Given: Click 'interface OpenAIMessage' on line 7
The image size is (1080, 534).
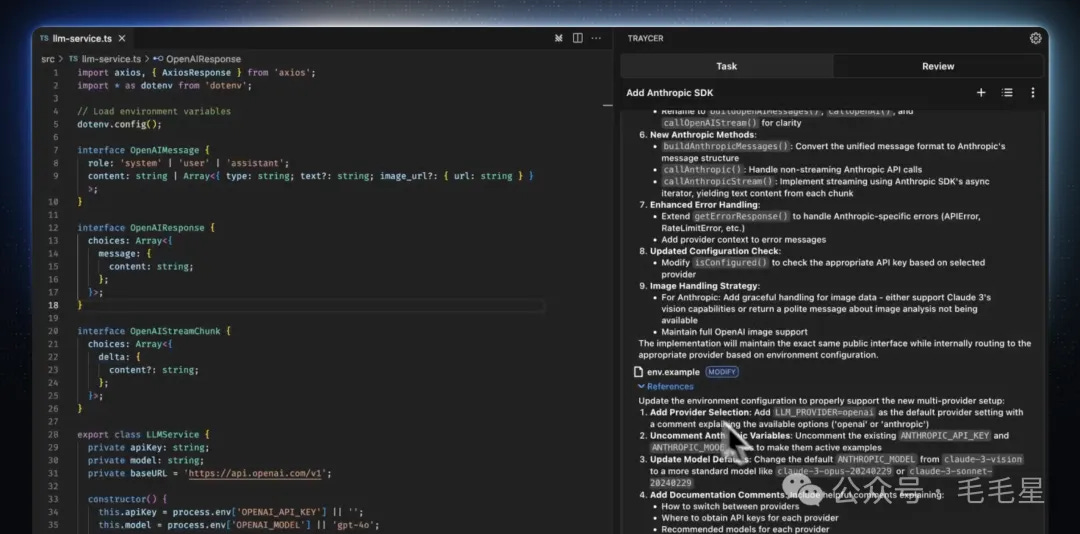Looking at the screenshot, I should 138,150.
